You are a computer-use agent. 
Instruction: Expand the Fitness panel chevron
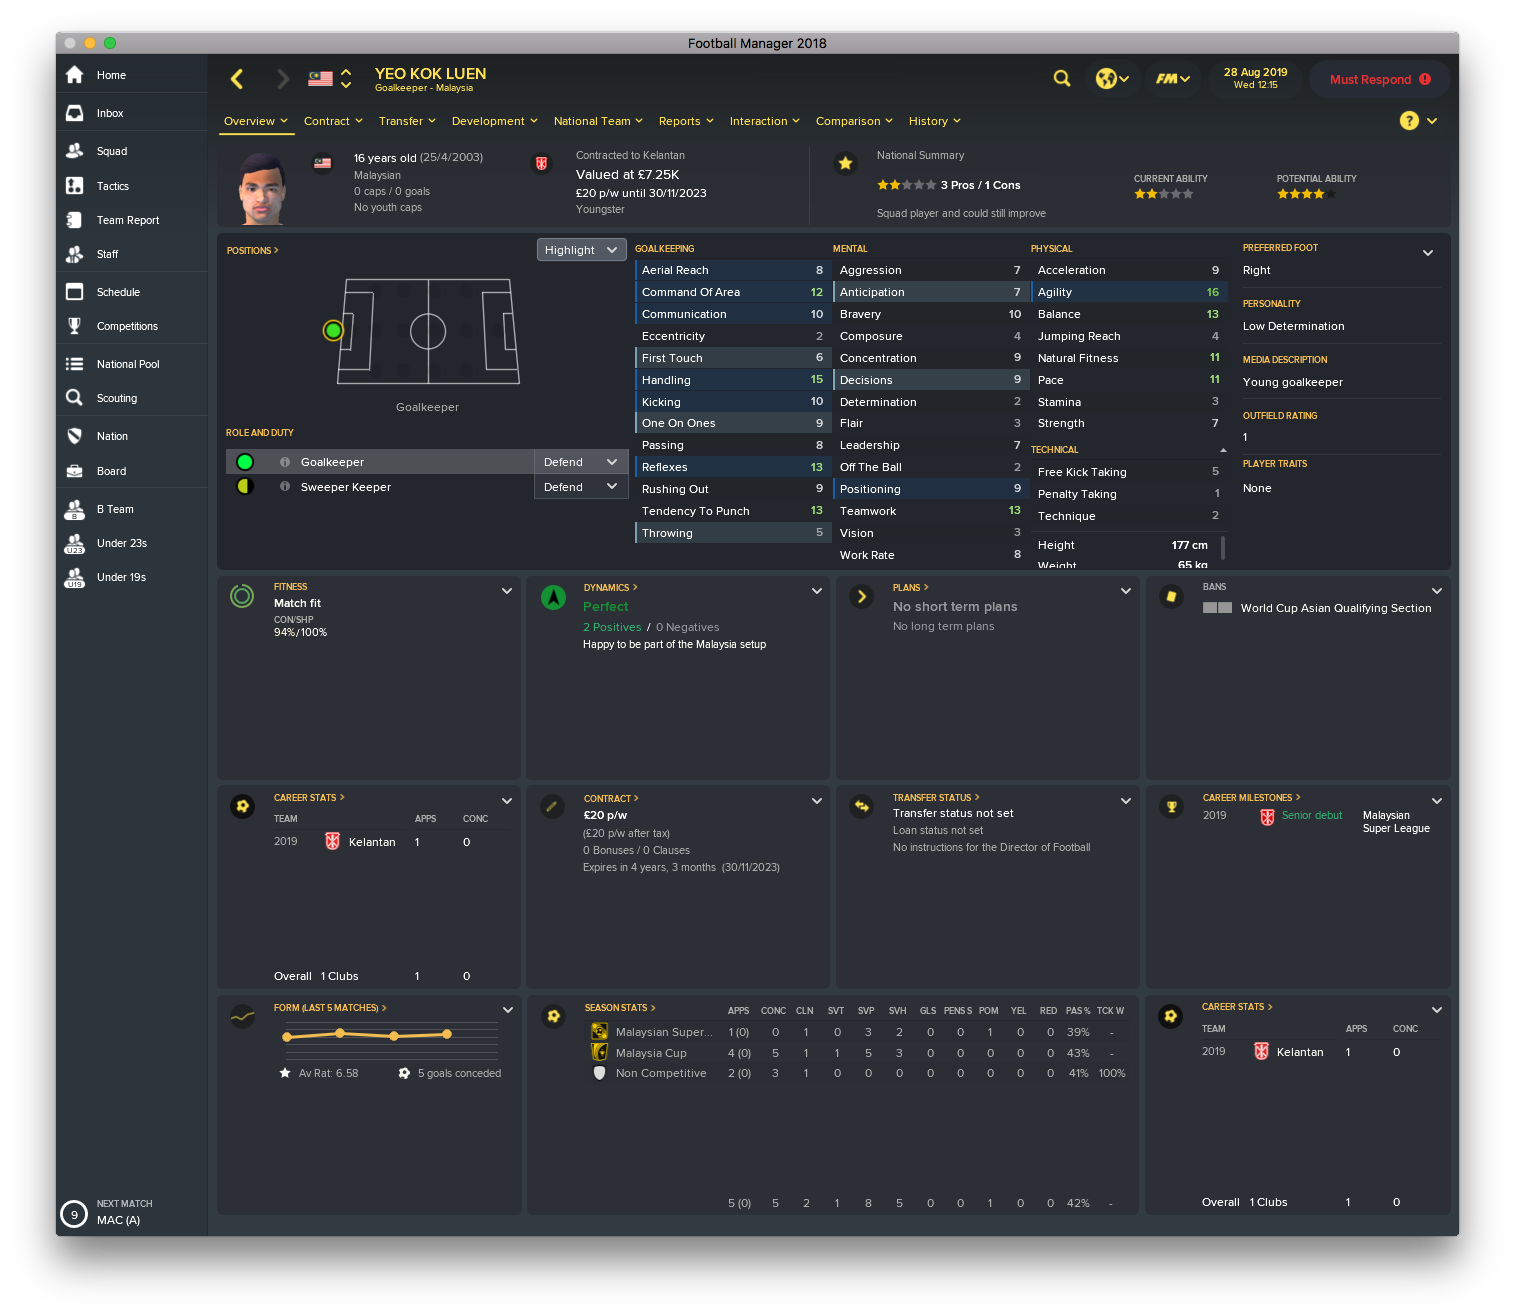pyautogui.click(x=507, y=591)
